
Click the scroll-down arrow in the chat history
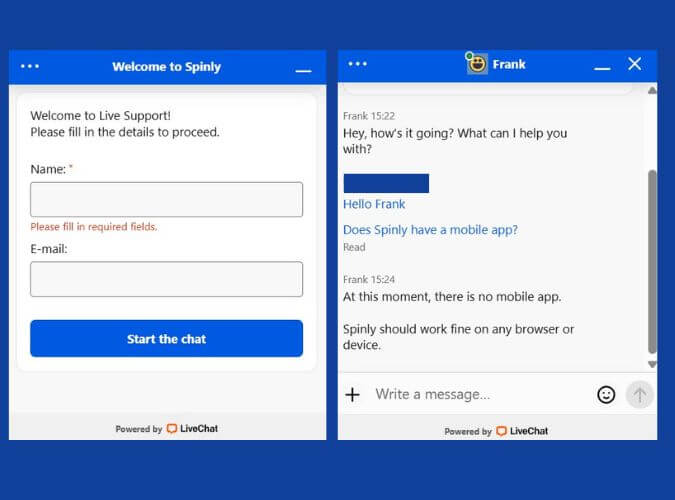(x=652, y=364)
